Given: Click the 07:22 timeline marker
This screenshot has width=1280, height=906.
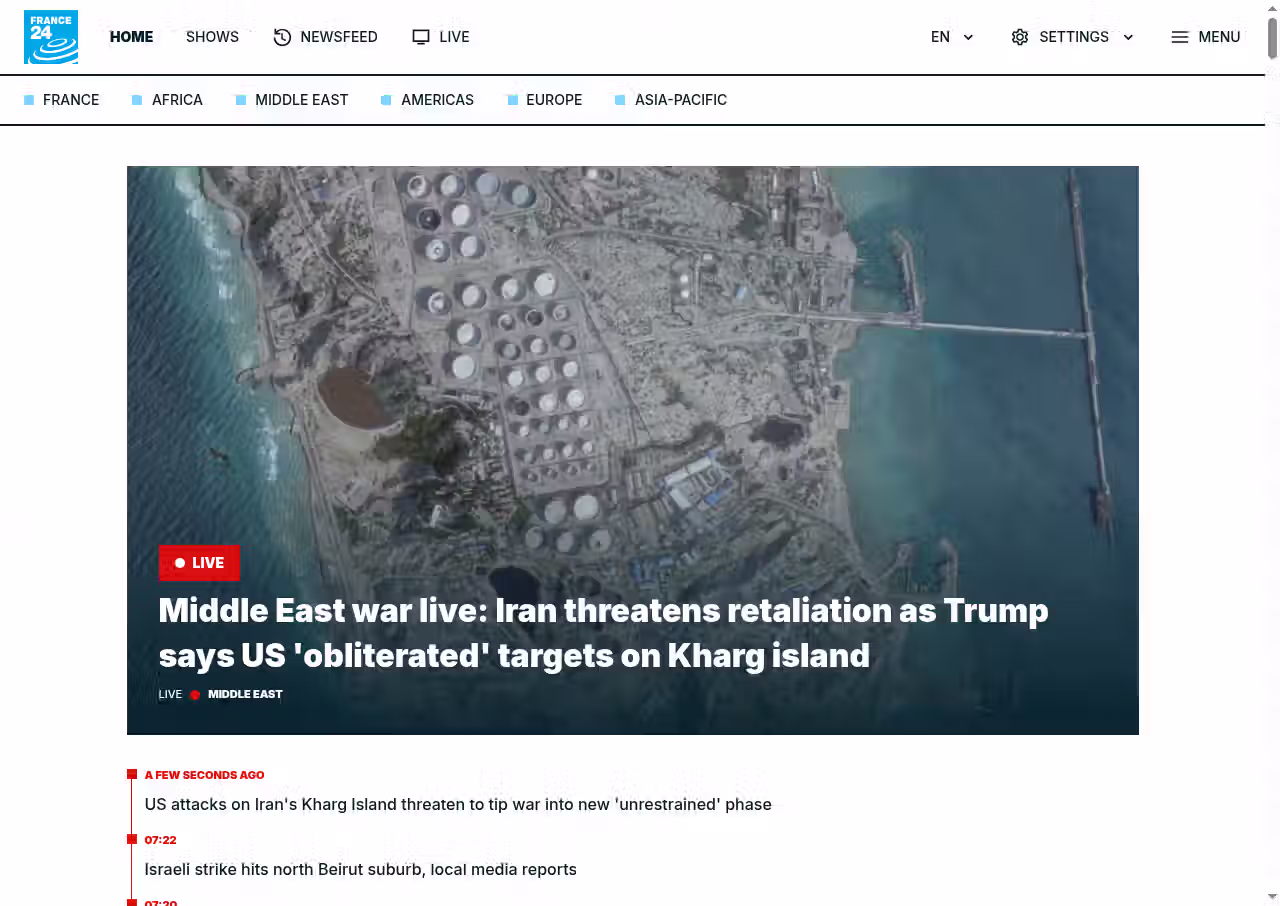Looking at the screenshot, I should (132, 839).
